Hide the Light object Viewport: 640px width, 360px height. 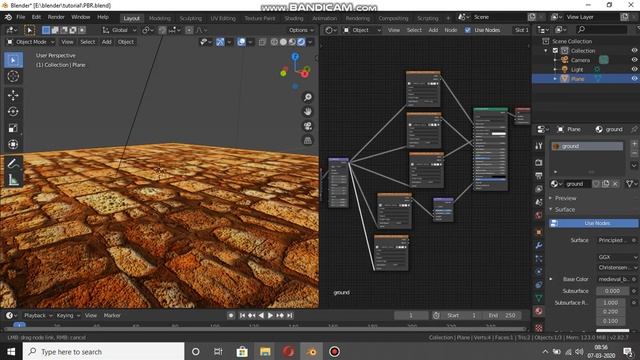[x=634, y=69]
